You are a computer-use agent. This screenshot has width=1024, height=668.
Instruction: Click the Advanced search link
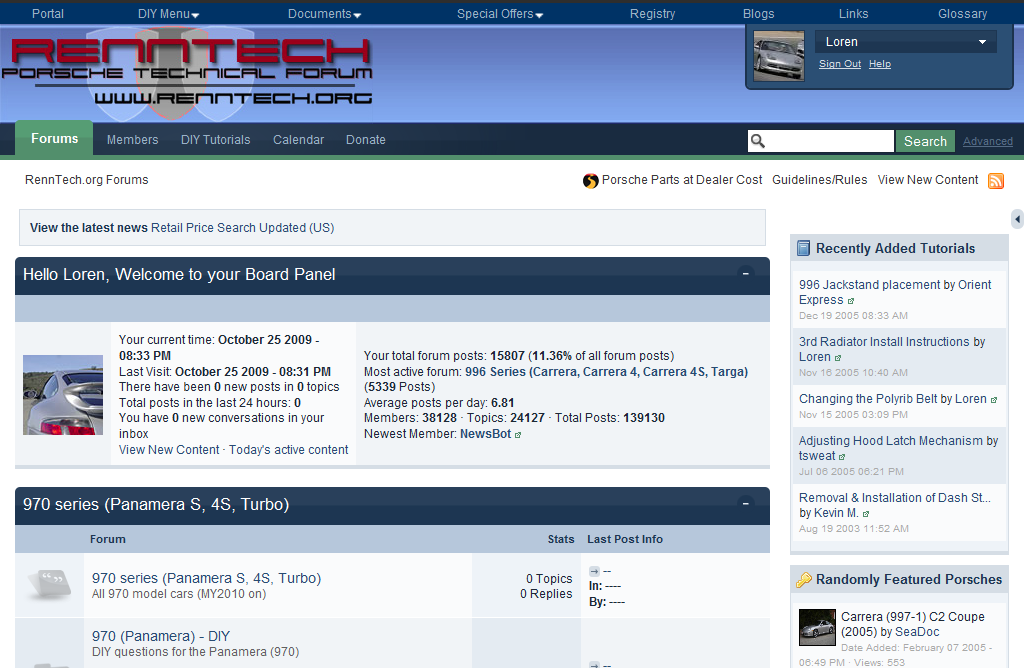[987, 141]
